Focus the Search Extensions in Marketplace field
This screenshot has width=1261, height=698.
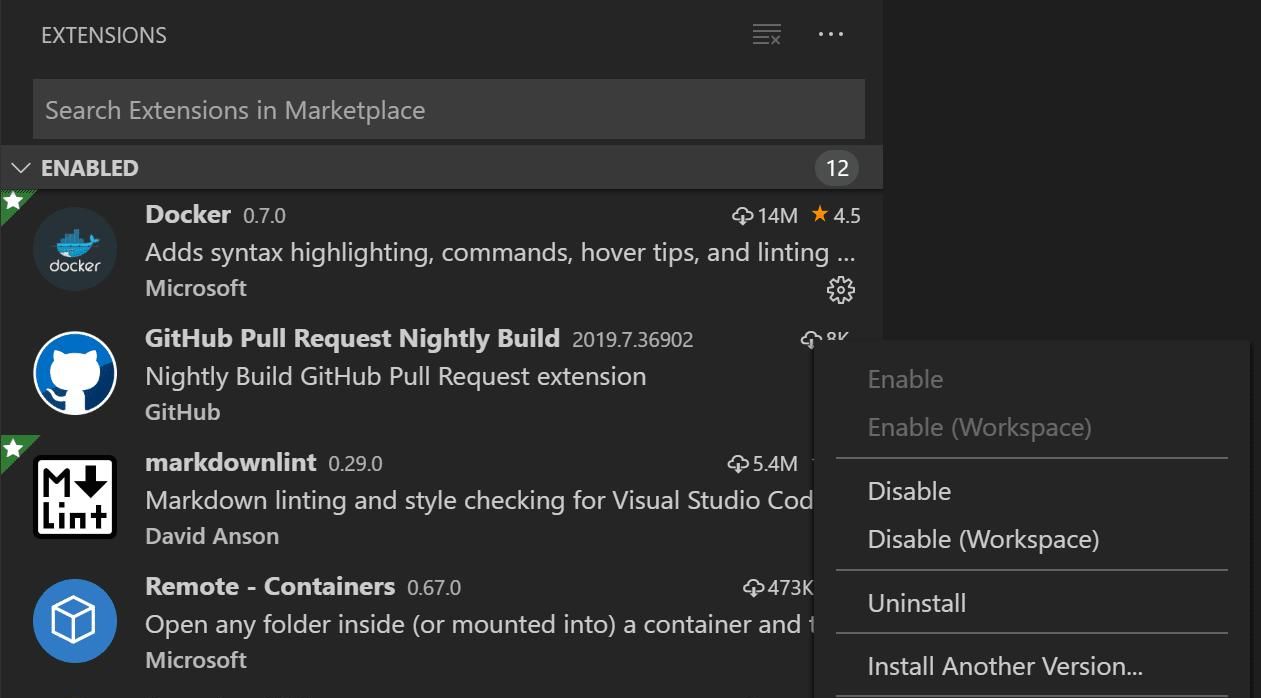click(x=448, y=110)
